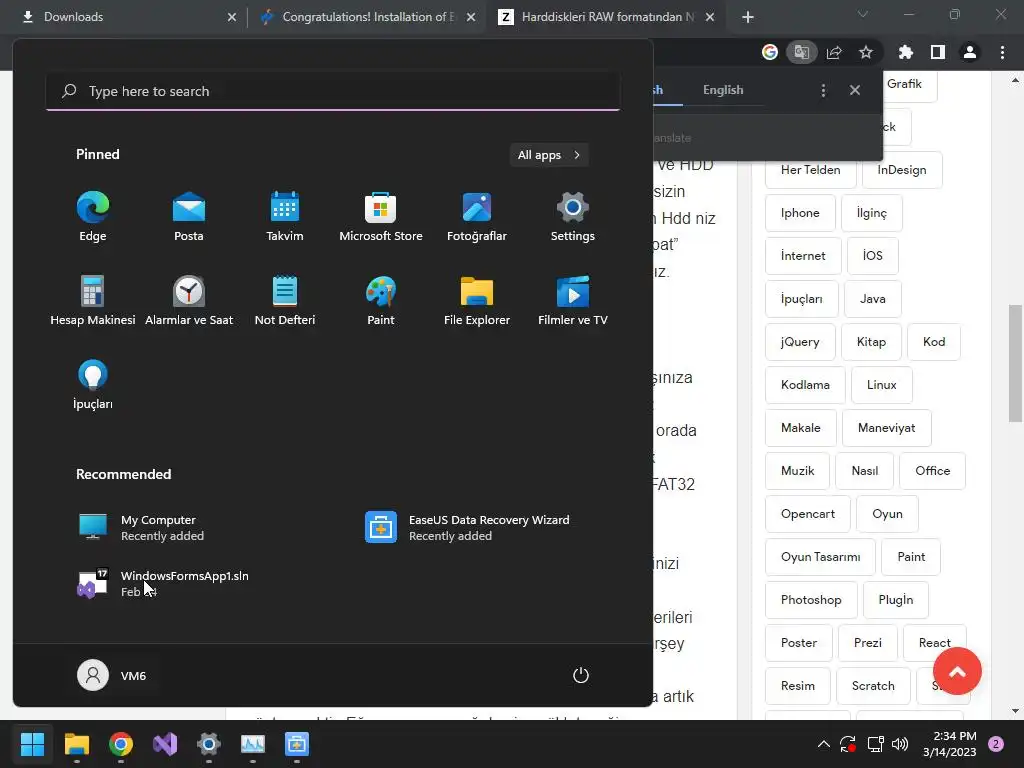
Task: Open clock and date panel
Action: click(950, 744)
